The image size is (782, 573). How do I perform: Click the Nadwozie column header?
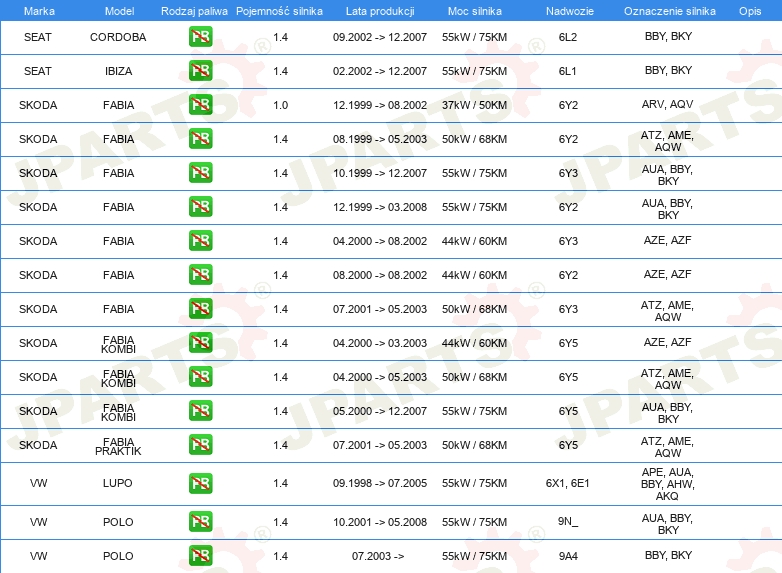tap(570, 11)
